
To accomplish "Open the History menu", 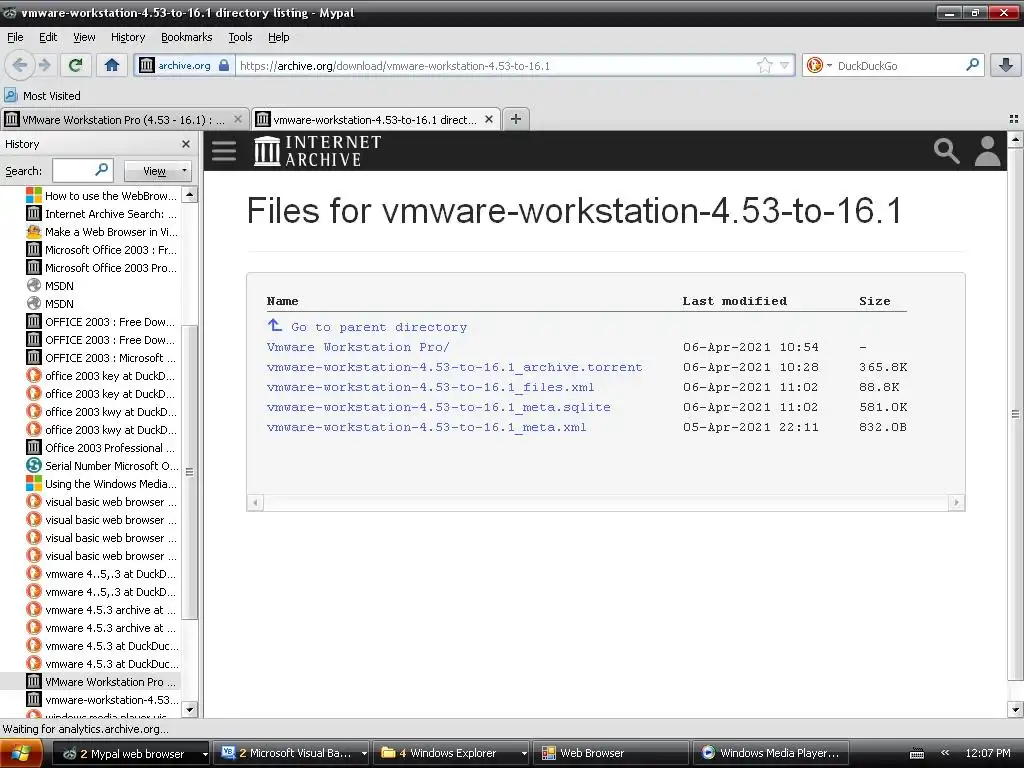I will (128, 37).
